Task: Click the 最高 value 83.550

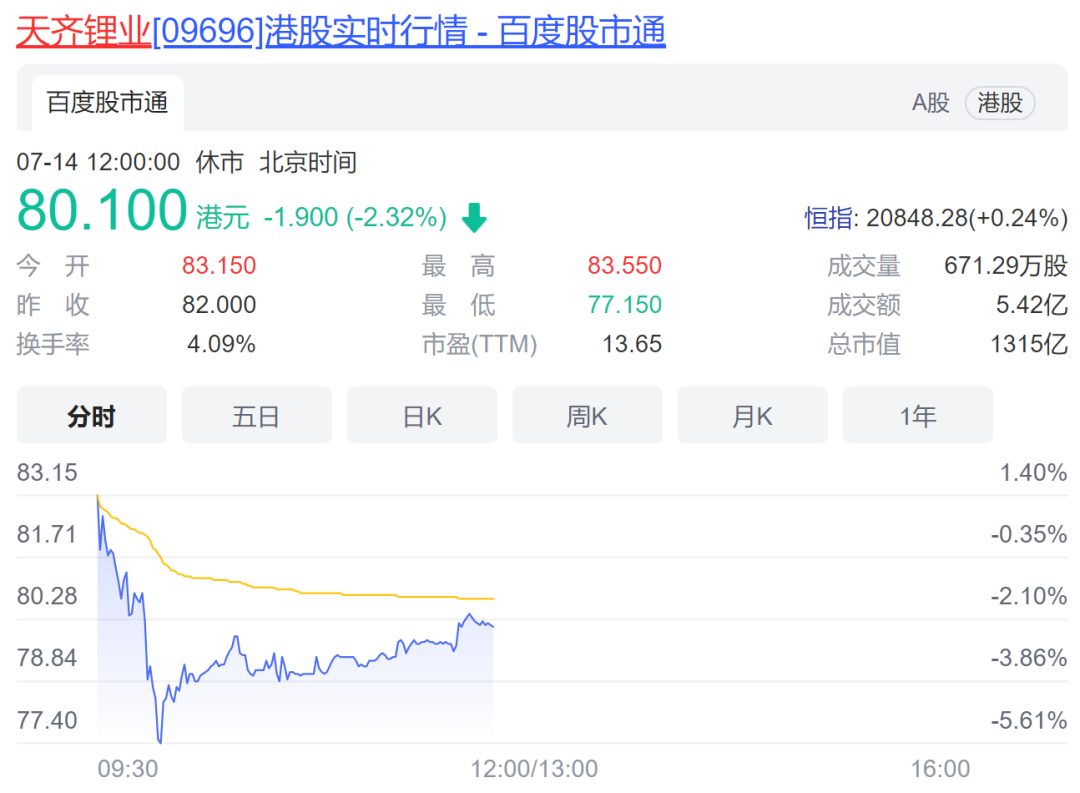Action: [x=624, y=266]
